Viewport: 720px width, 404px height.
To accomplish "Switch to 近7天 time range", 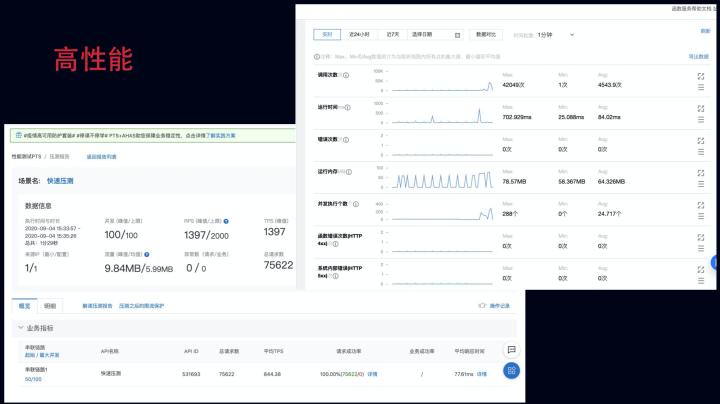I will [x=393, y=34].
